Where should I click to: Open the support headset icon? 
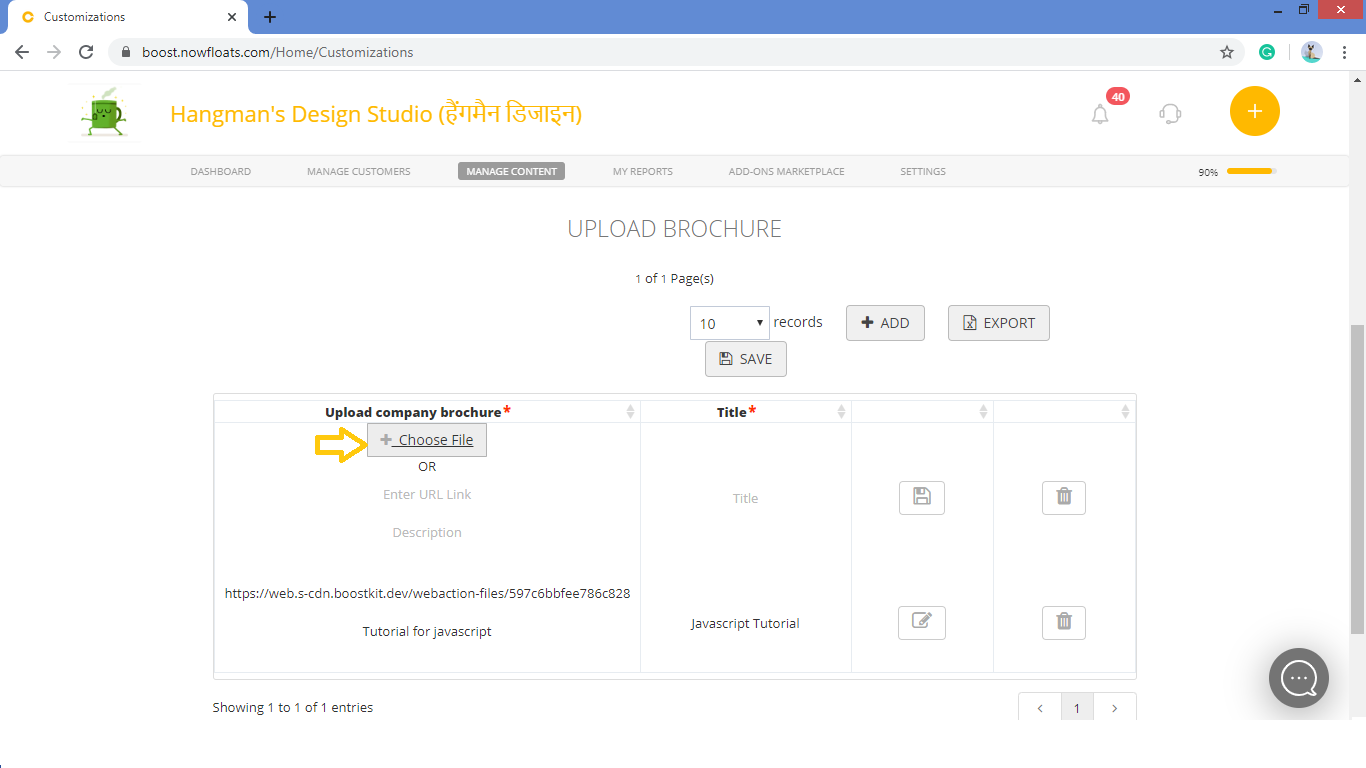pos(1170,113)
